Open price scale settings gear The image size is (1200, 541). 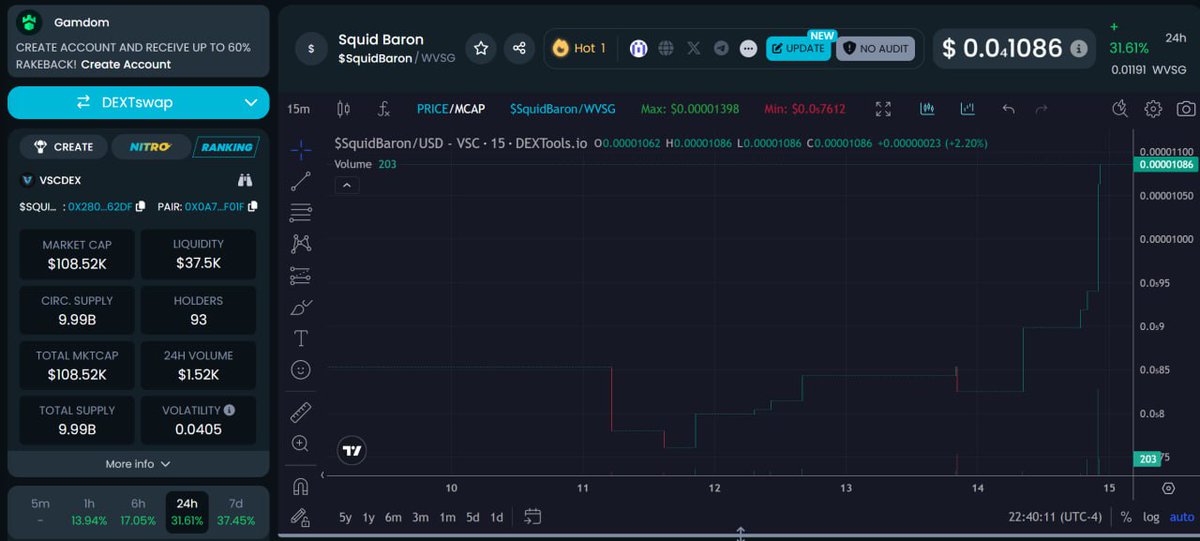coord(1168,488)
